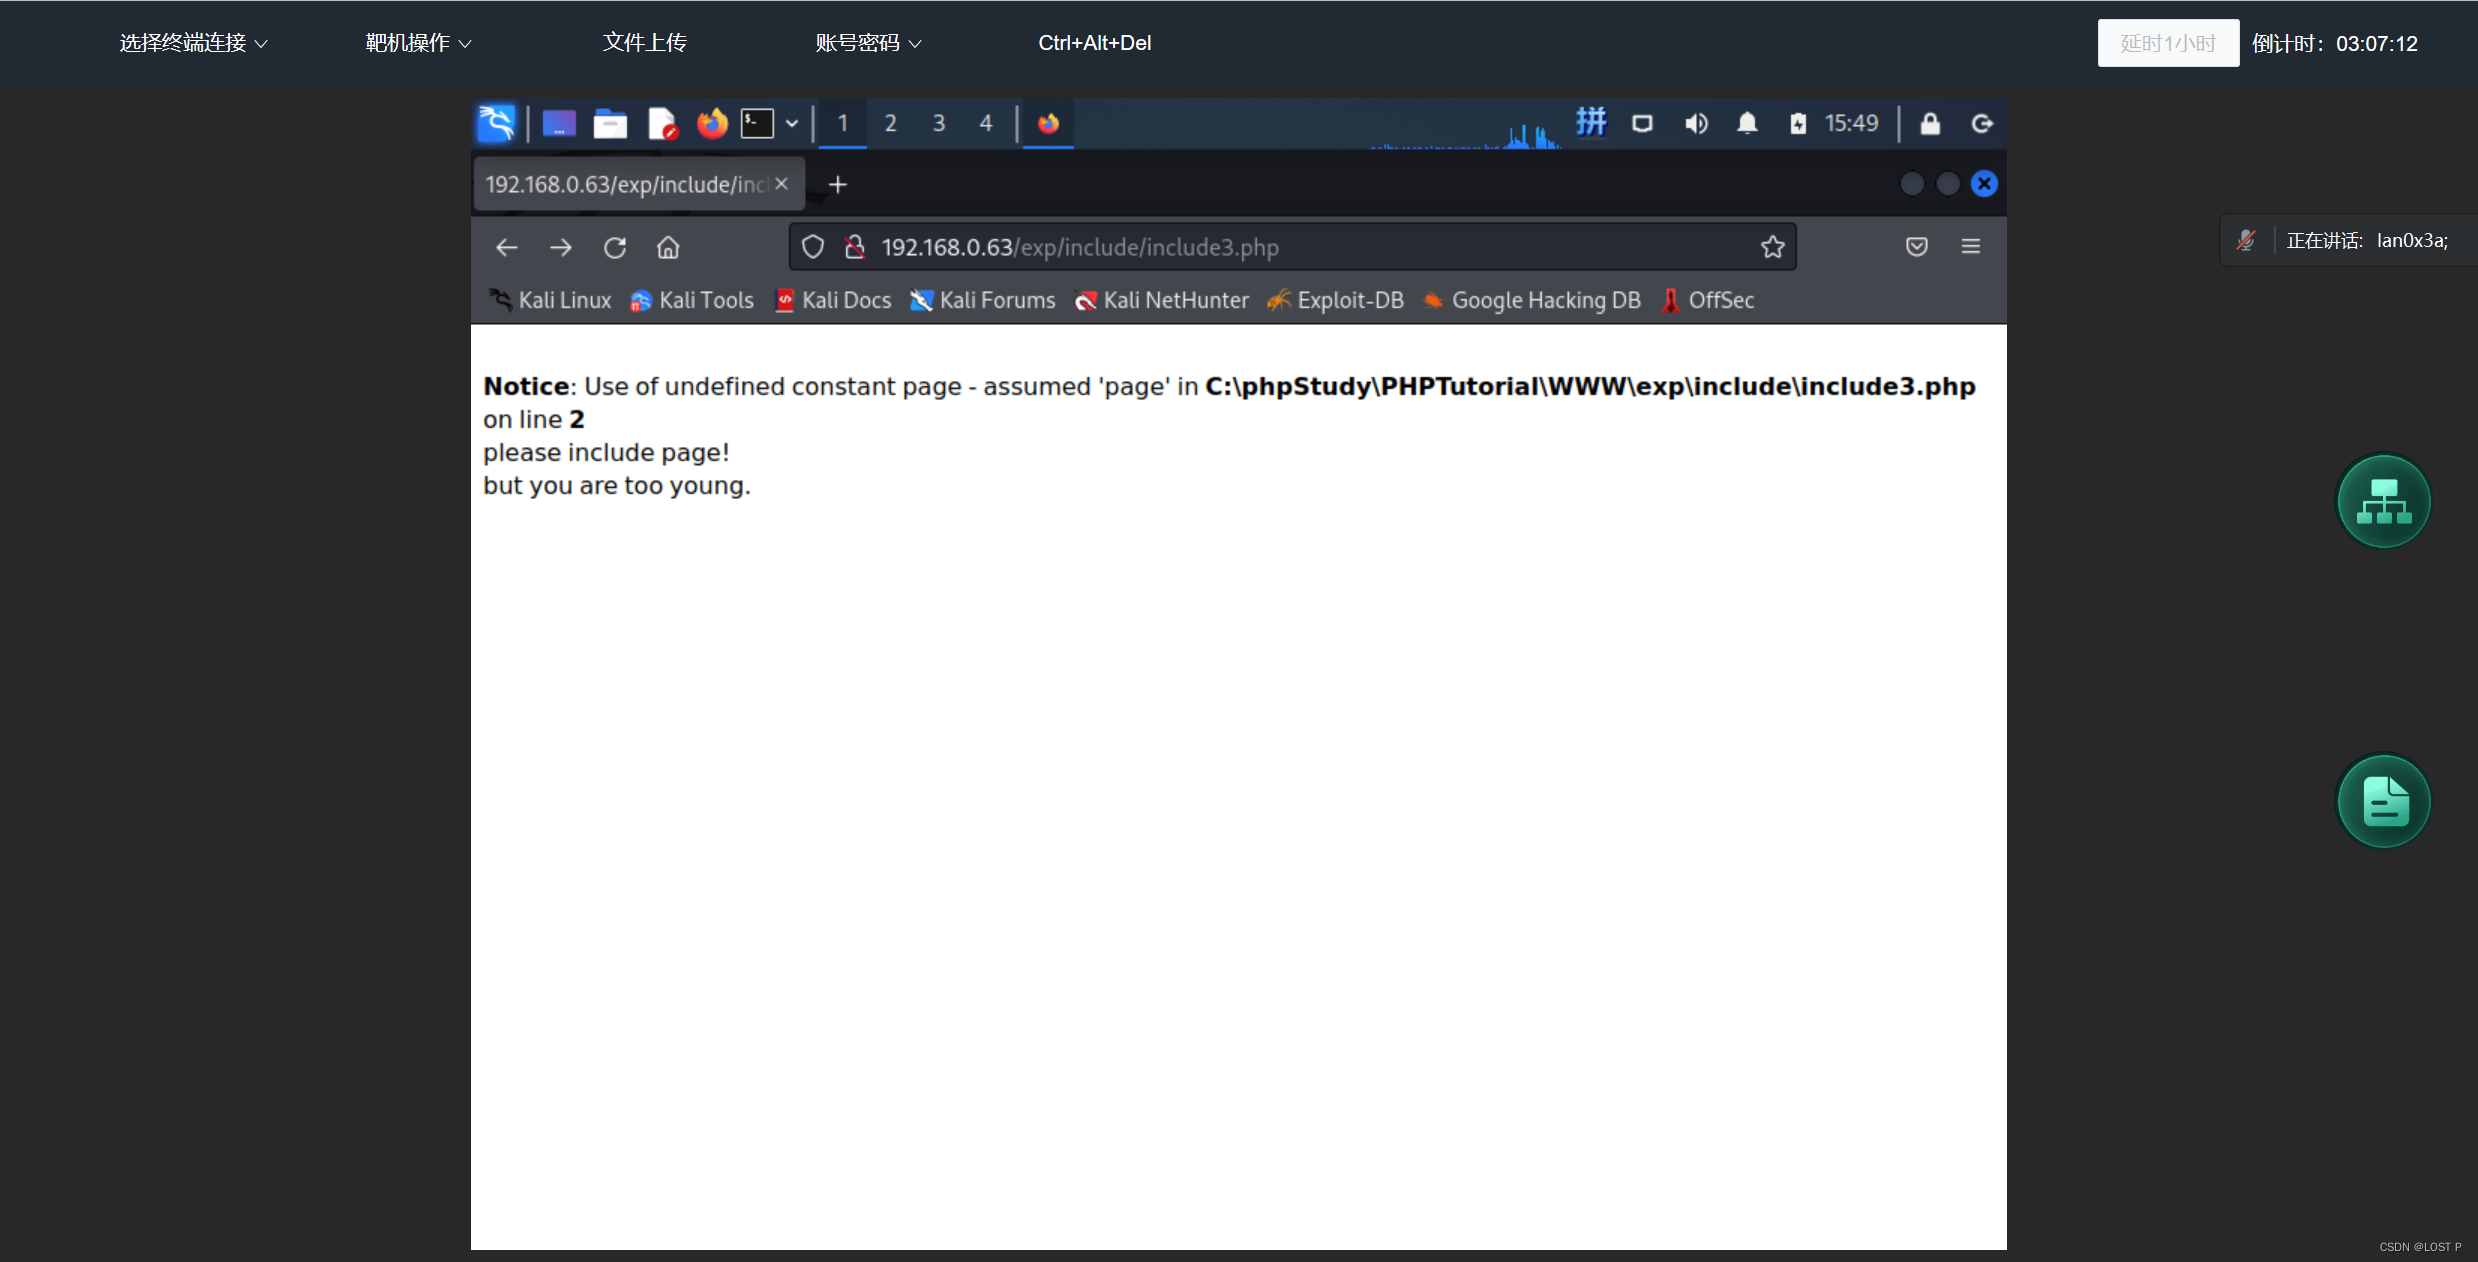2478x1262 pixels.
Task: Lock the screen with padlock icon
Action: pyautogui.click(x=1930, y=124)
